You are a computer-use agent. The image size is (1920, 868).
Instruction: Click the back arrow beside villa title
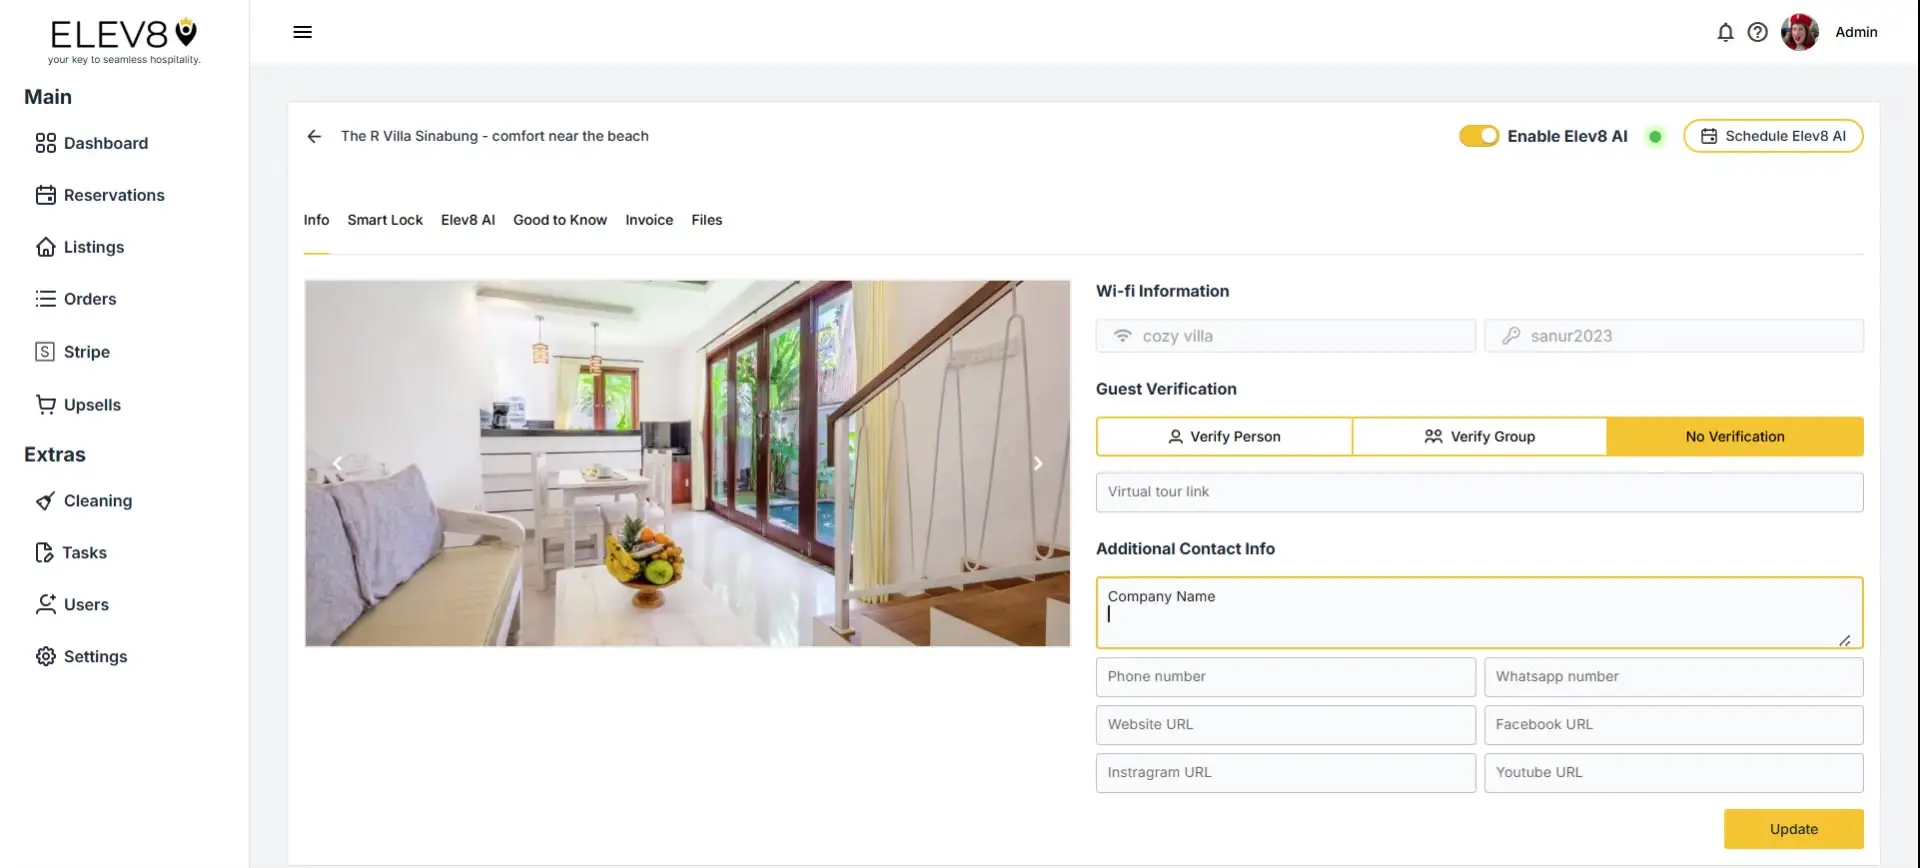tap(314, 136)
